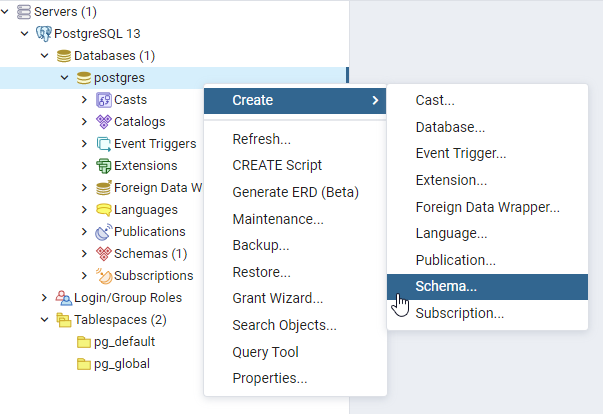Collapse the Databases (1) node
Screen dimensions: 603x414
[x=44, y=56]
